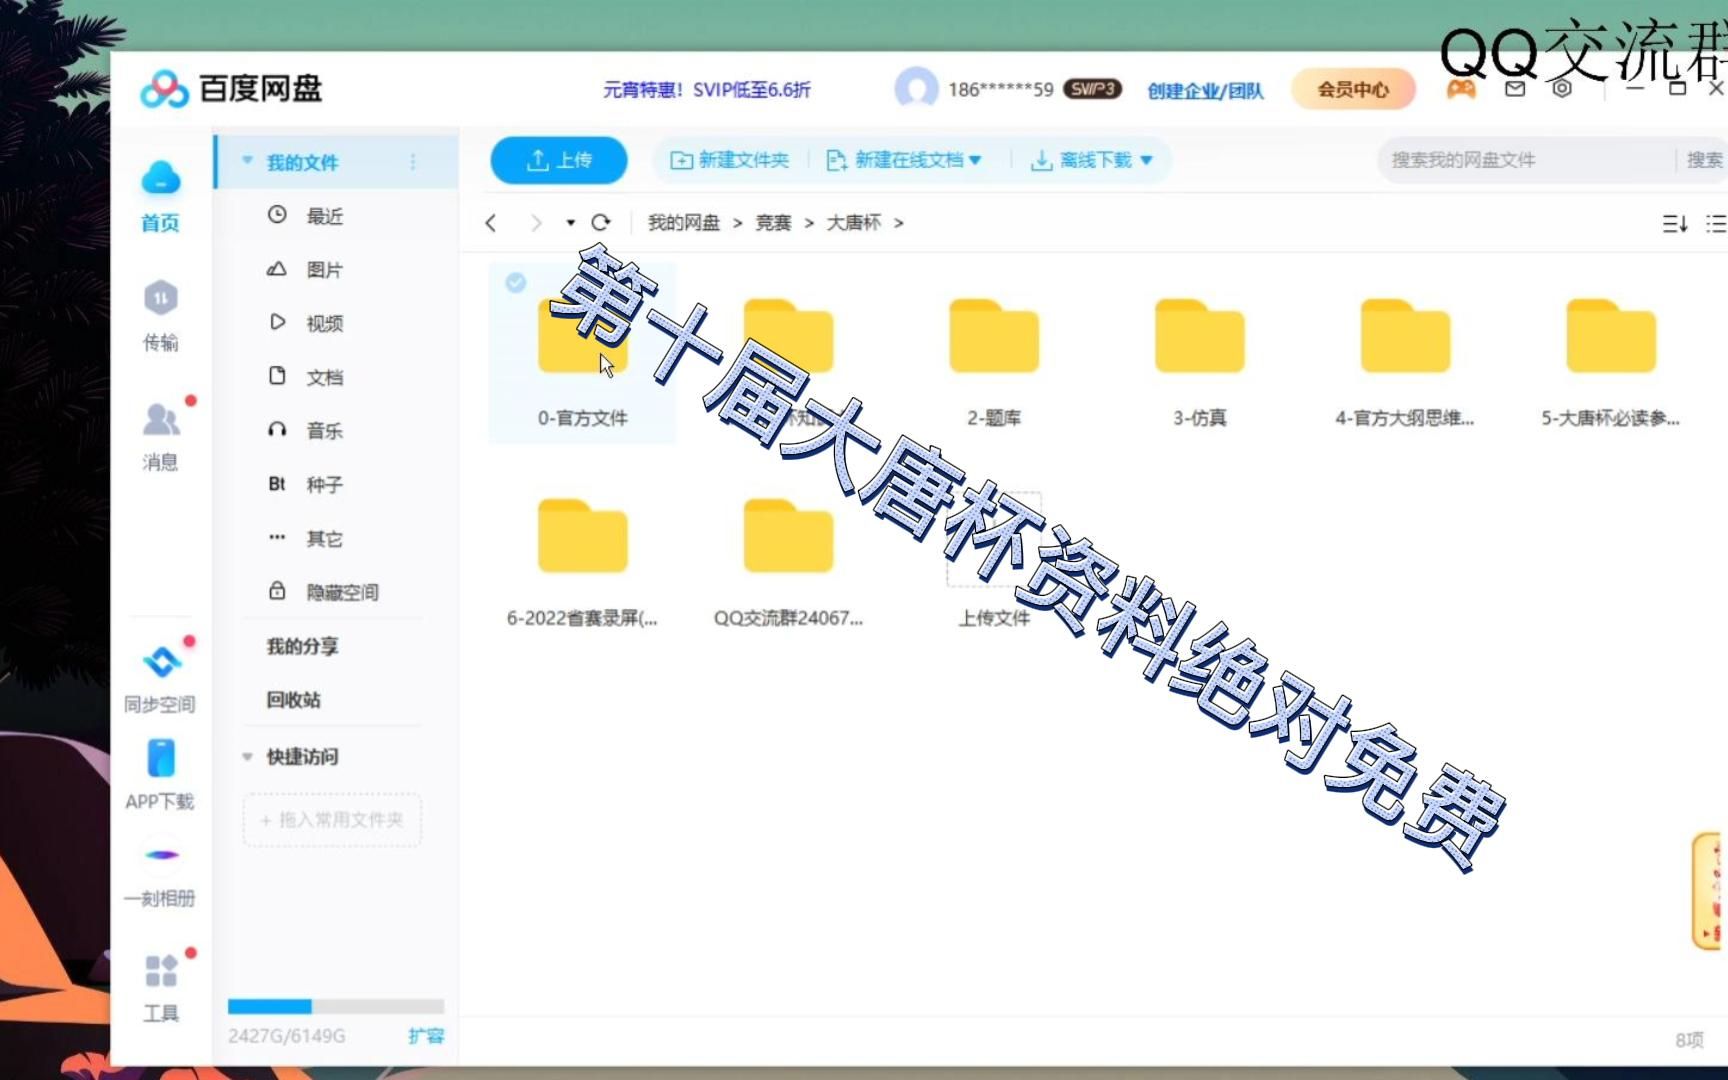Image resolution: width=1728 pixels, height=1080 pixels.
Task: Open 回收站 recycle bin
Action: pyautogui.click(x=293, y=700)
